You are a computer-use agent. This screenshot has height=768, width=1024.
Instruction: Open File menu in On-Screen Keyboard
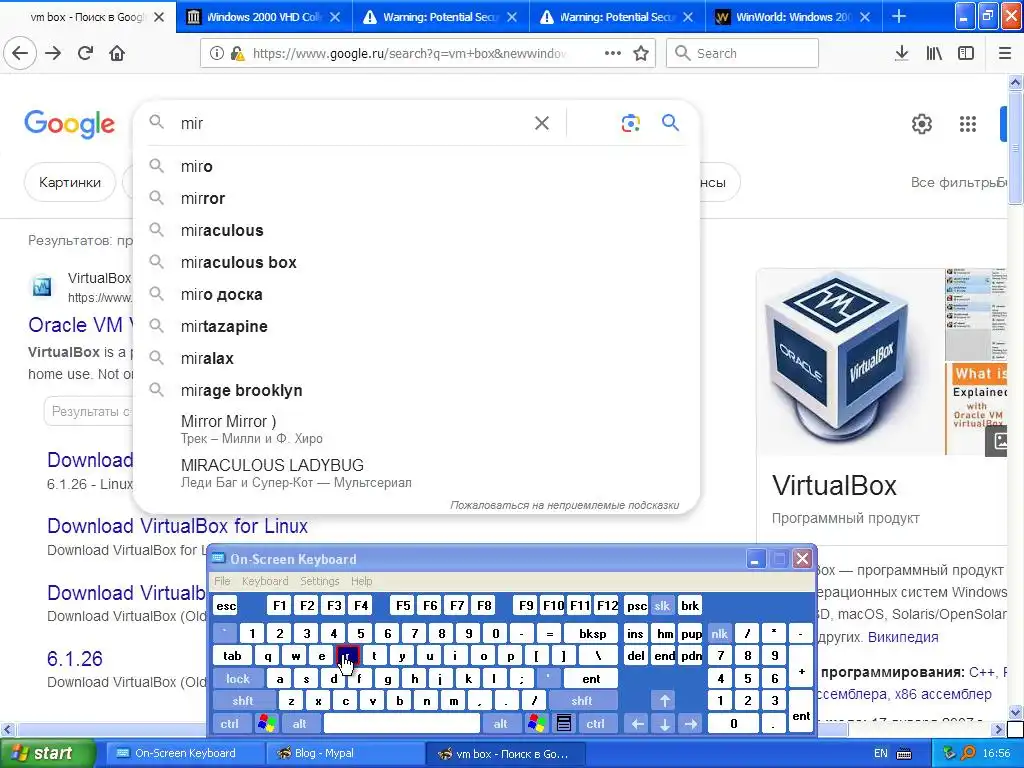coord(222,581)
